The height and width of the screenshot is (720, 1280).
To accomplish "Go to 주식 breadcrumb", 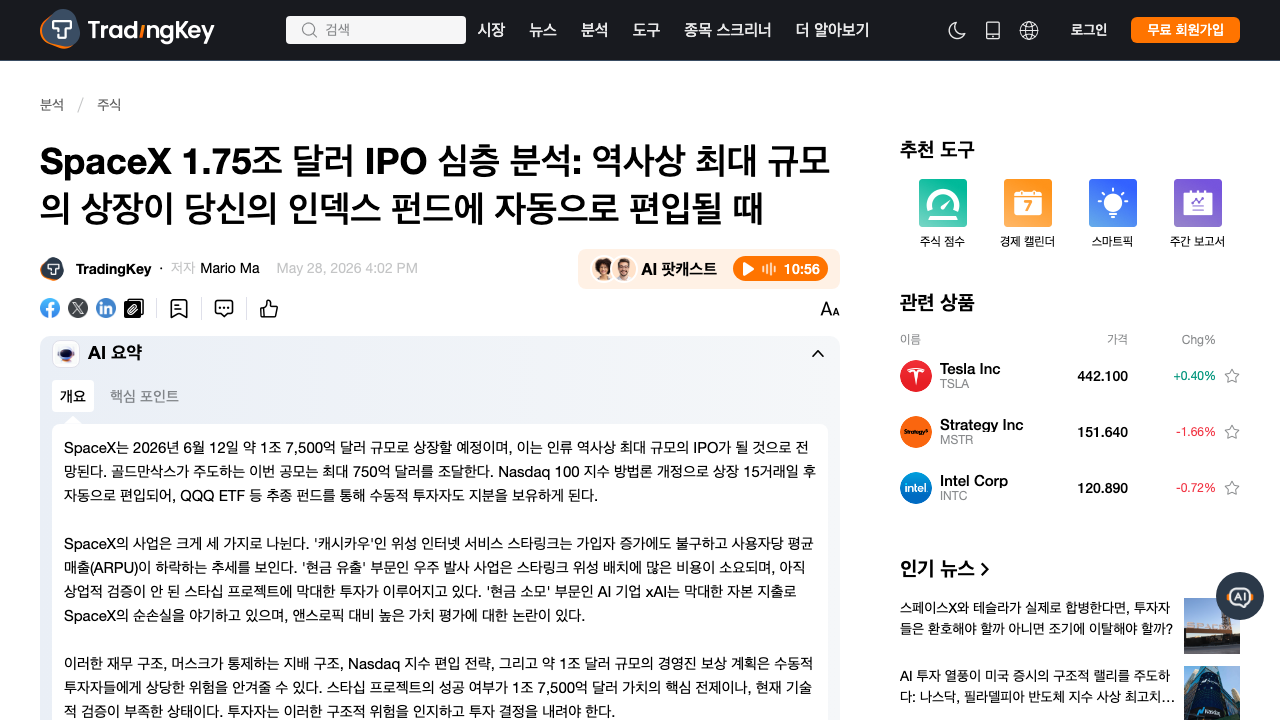I will [109, 105].
